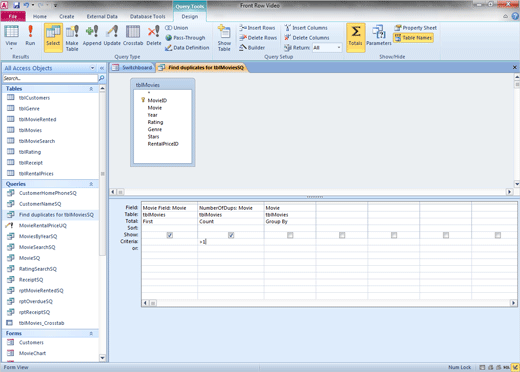Collapse the navigation pane shutter button

(102, 68)
